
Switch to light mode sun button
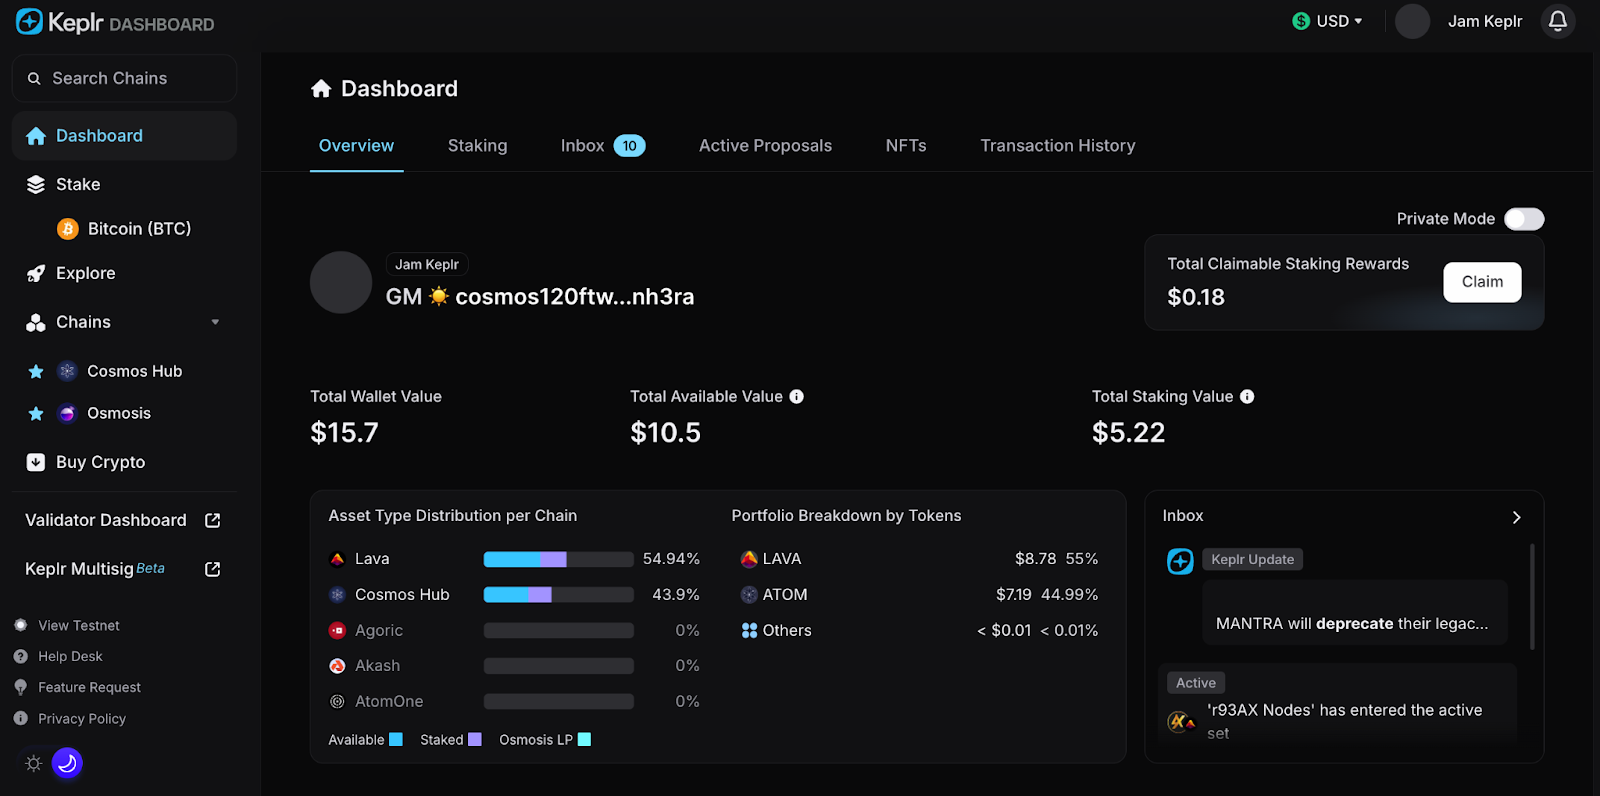(33, 763)
